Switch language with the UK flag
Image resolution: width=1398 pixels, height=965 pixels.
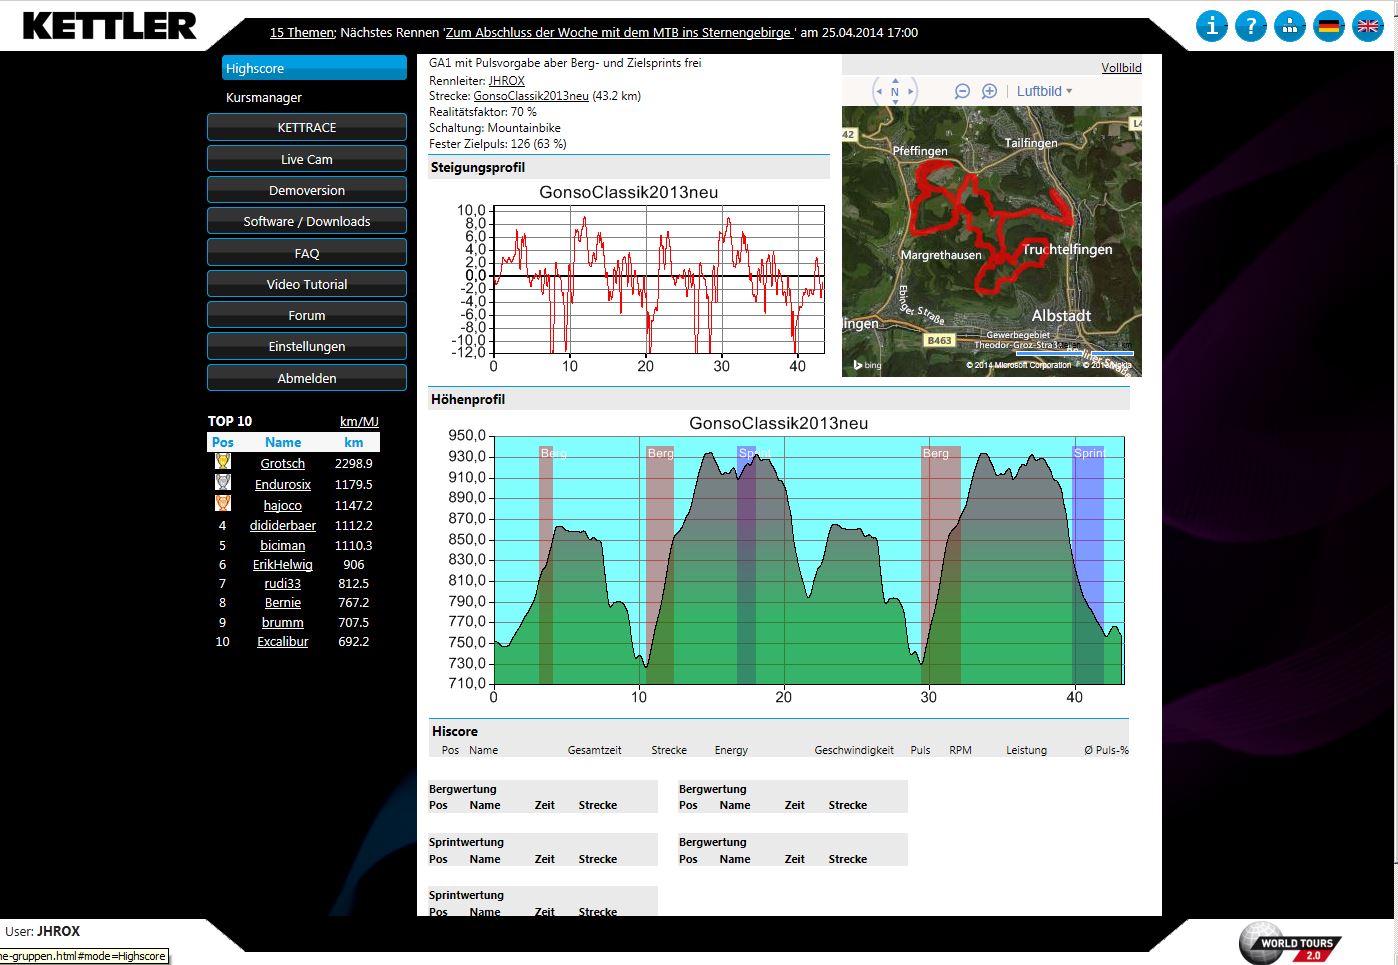(1367, 26)
